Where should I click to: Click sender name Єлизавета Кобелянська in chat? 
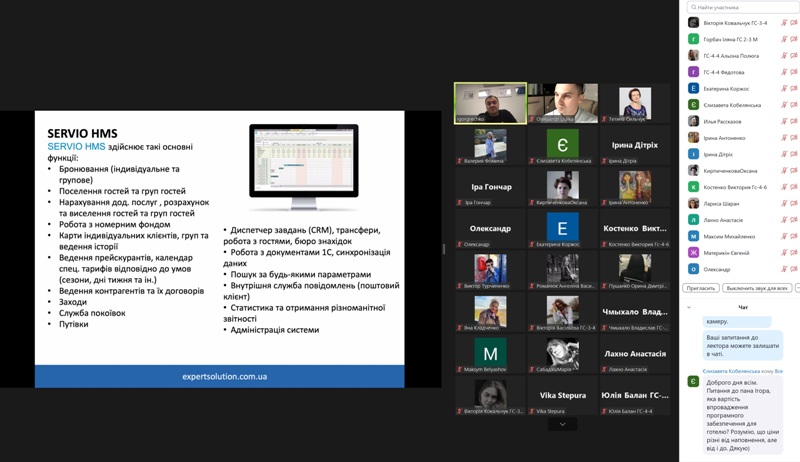[x=731, y=371]
